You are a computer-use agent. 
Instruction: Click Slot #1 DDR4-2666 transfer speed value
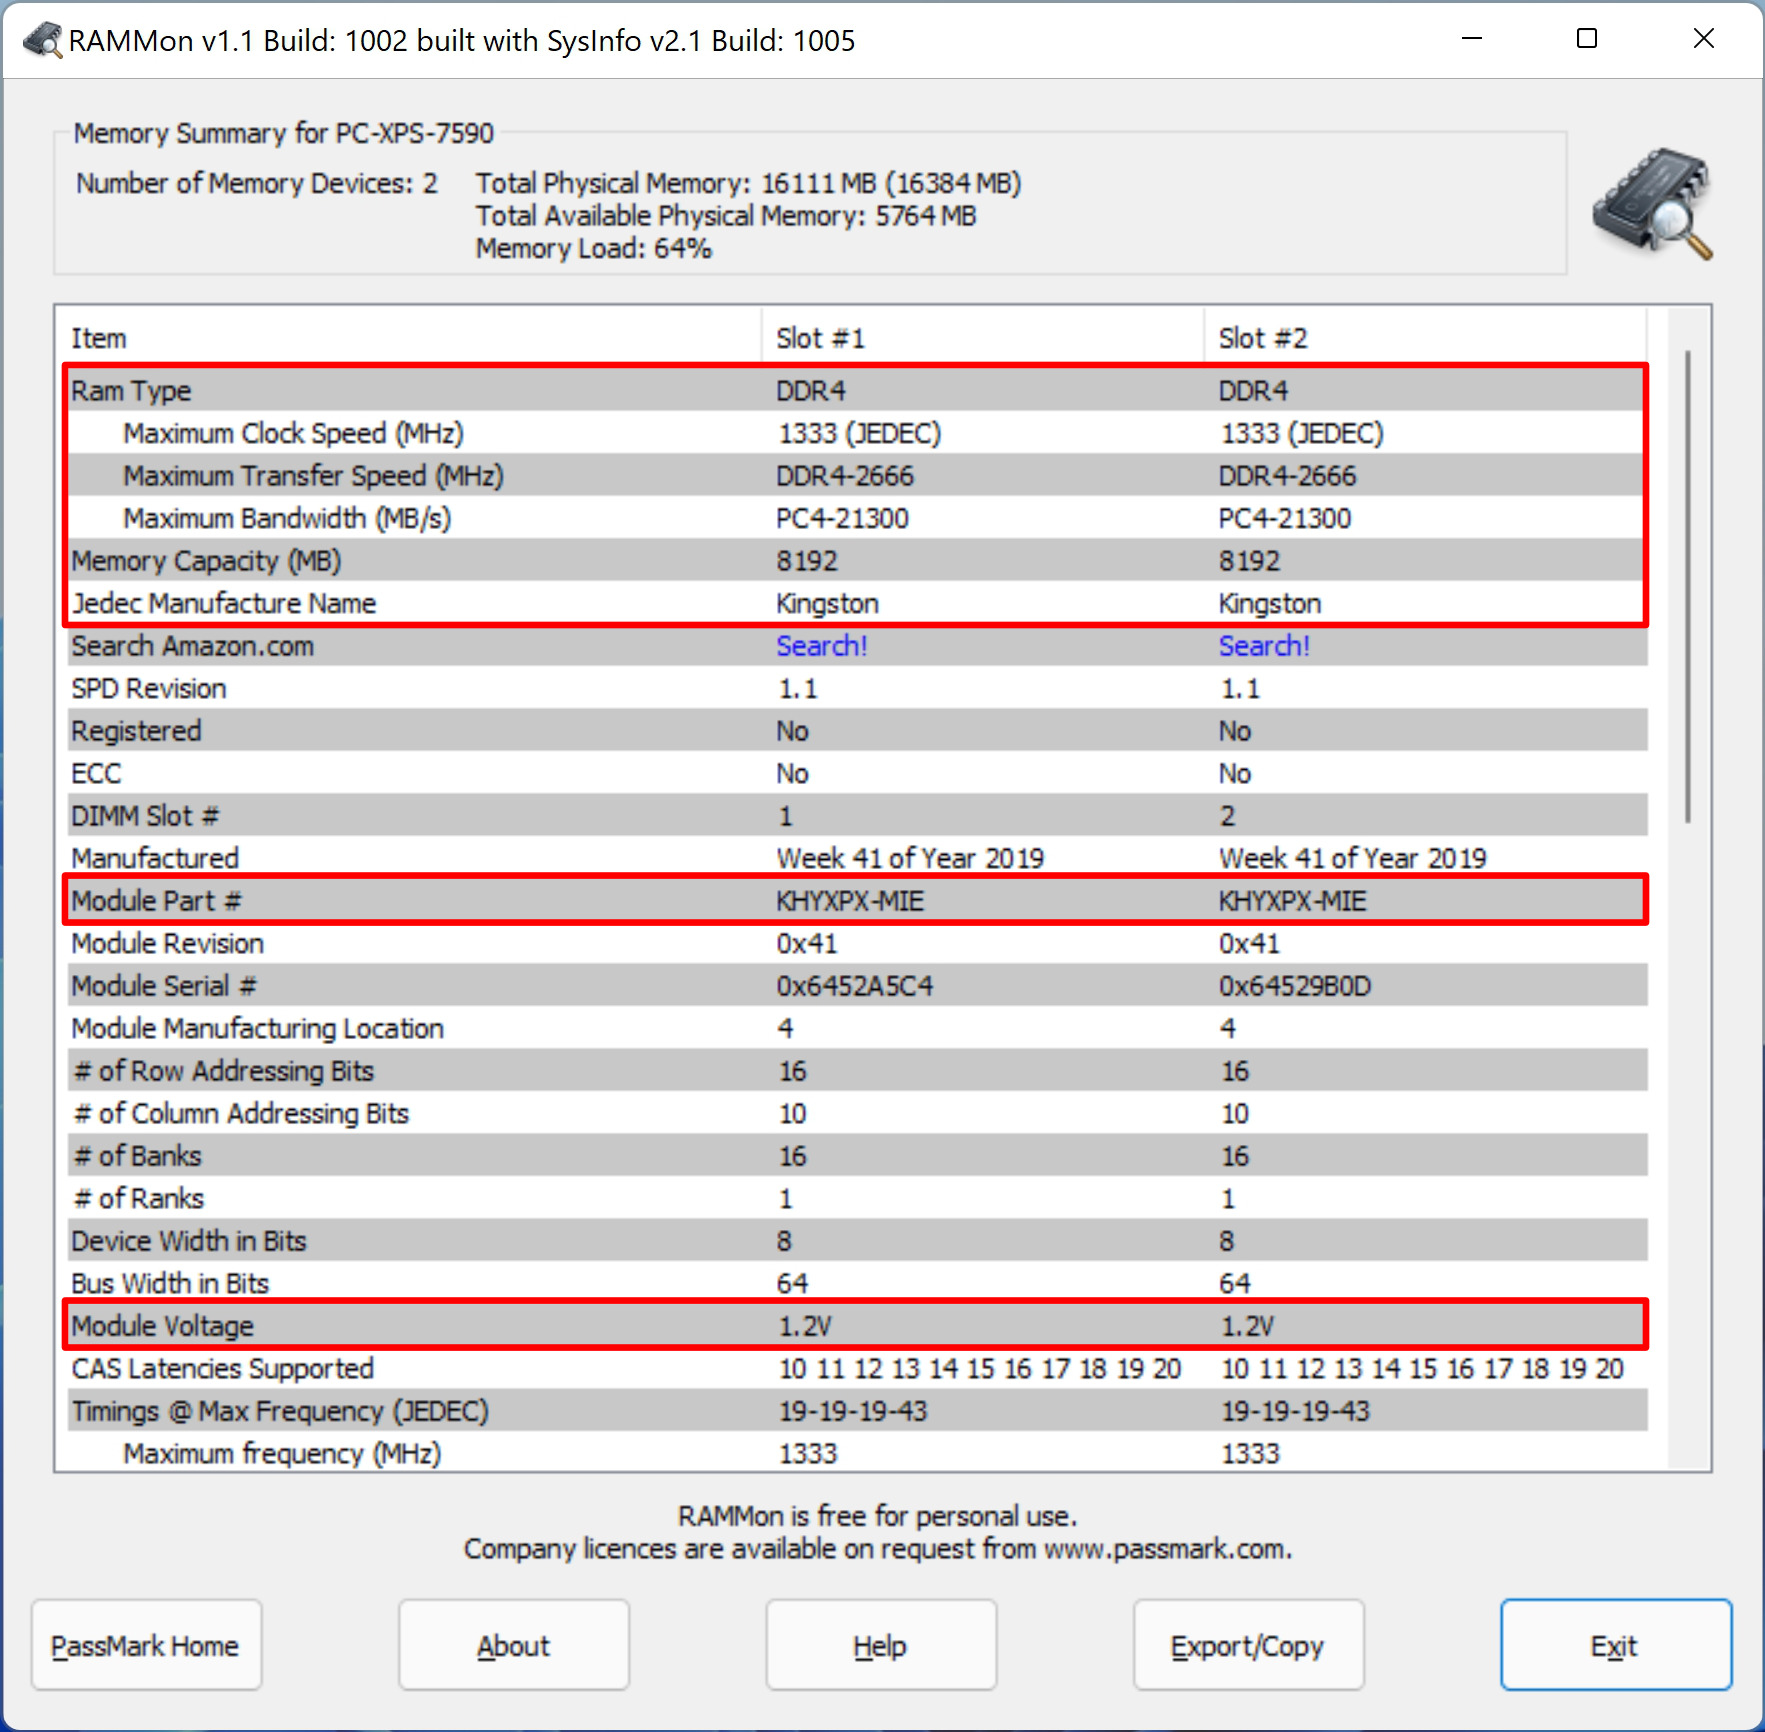coord(845,476)
